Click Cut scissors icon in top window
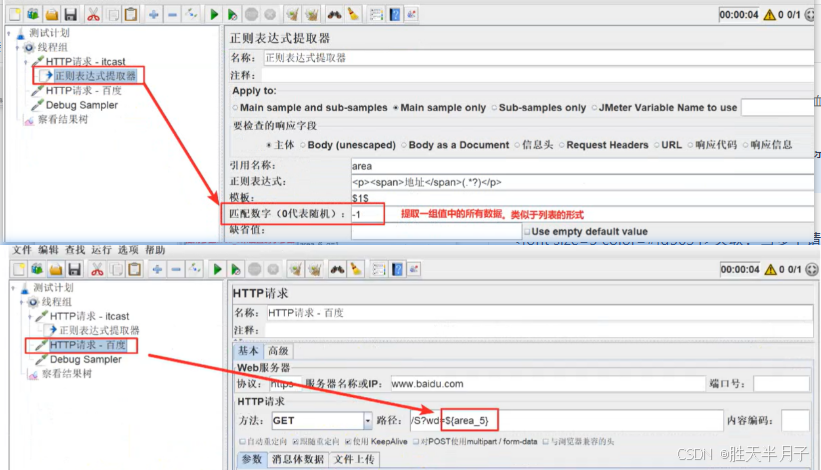Viewport: 821px width, 470px height. pos(93,15)
